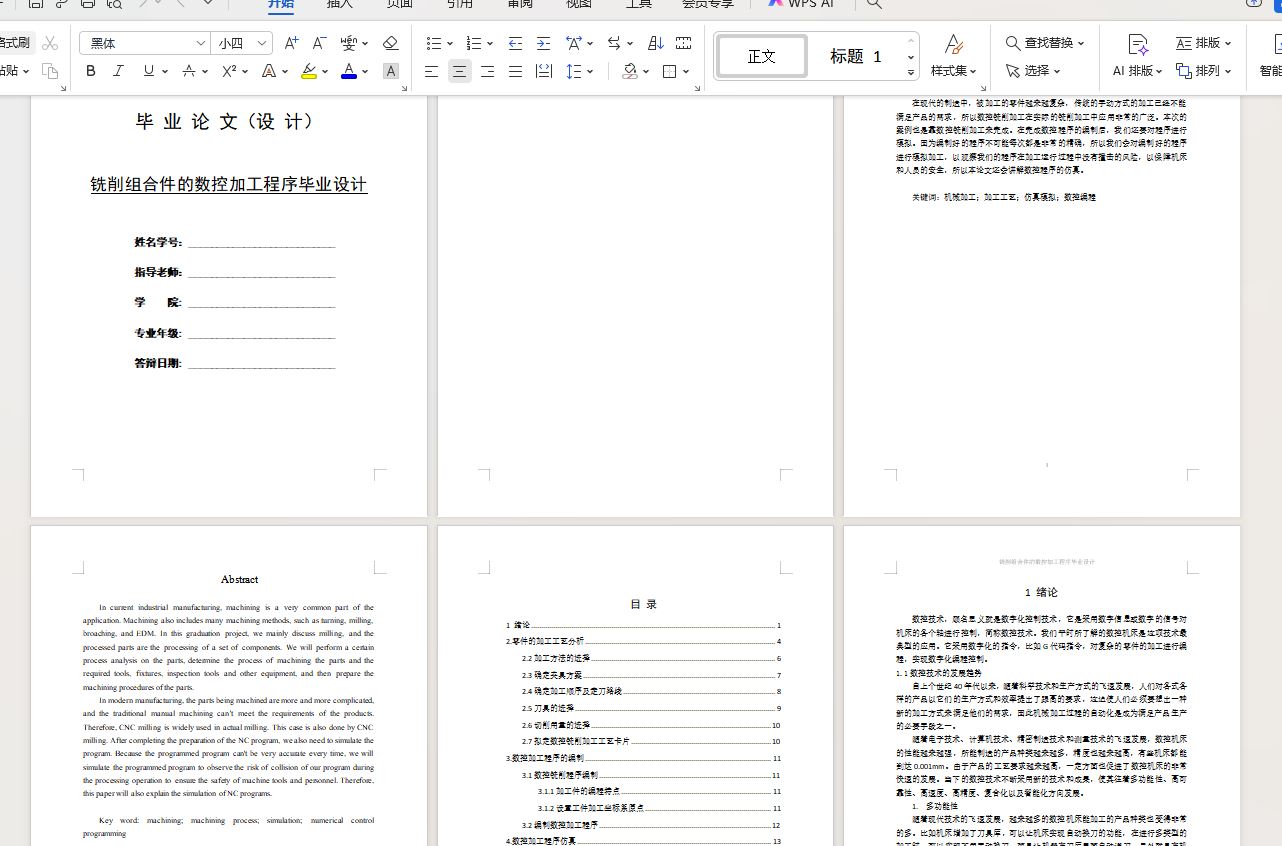Click the paragraph line spacing icon
The height and width of the screenshot is (846, 1282).
574,71
